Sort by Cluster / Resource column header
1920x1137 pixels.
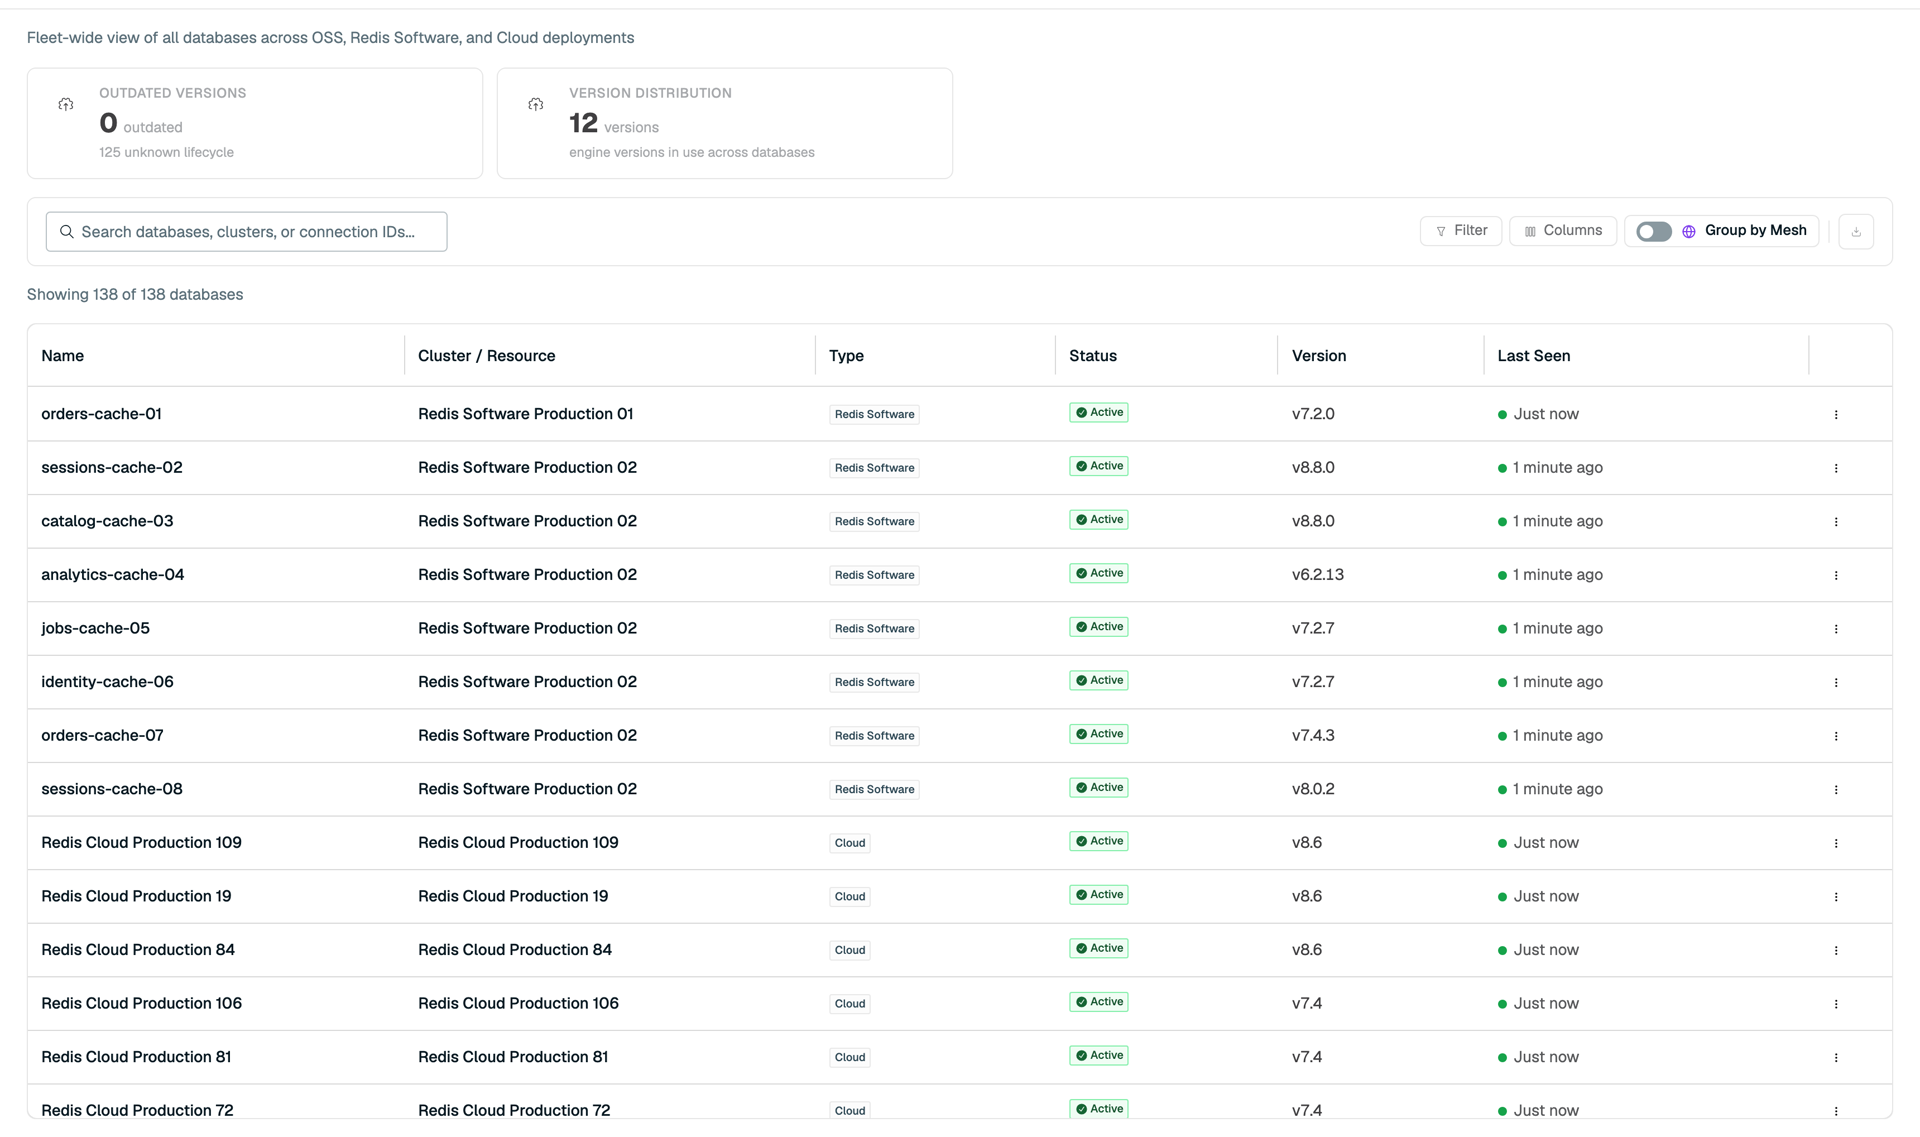tap(486, 356)
